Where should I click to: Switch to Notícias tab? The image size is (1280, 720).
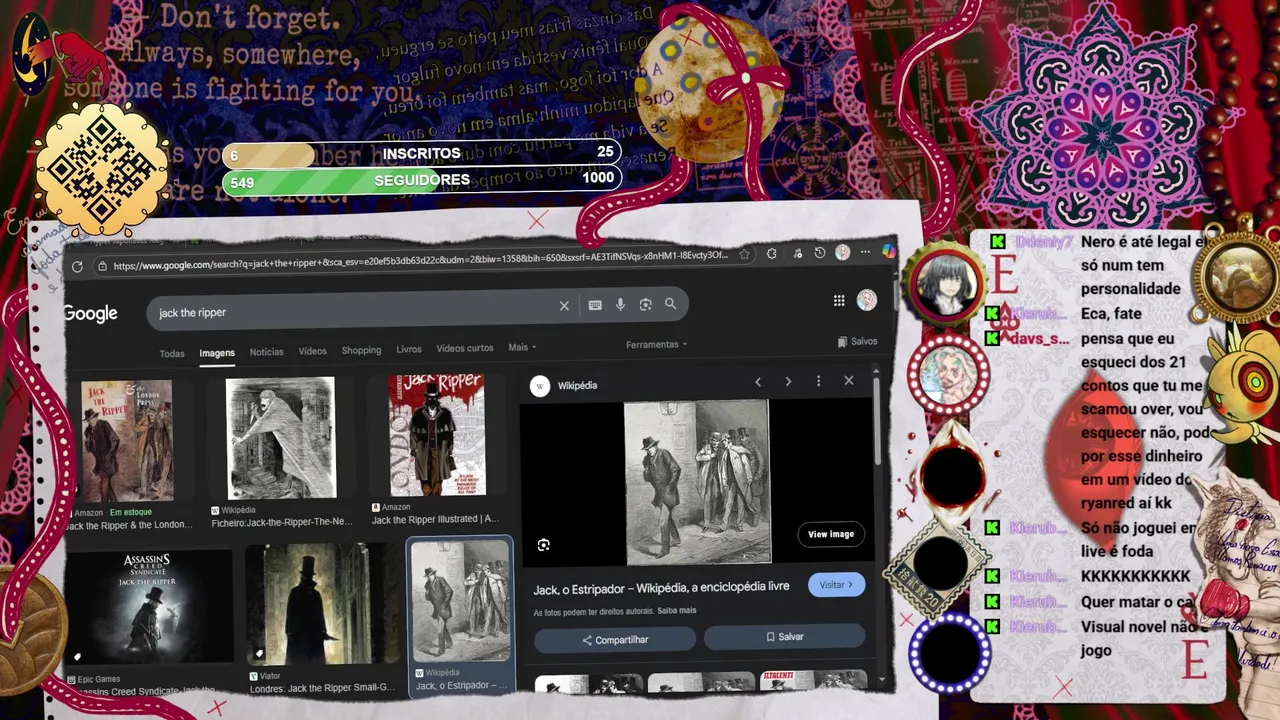[266, 352]
